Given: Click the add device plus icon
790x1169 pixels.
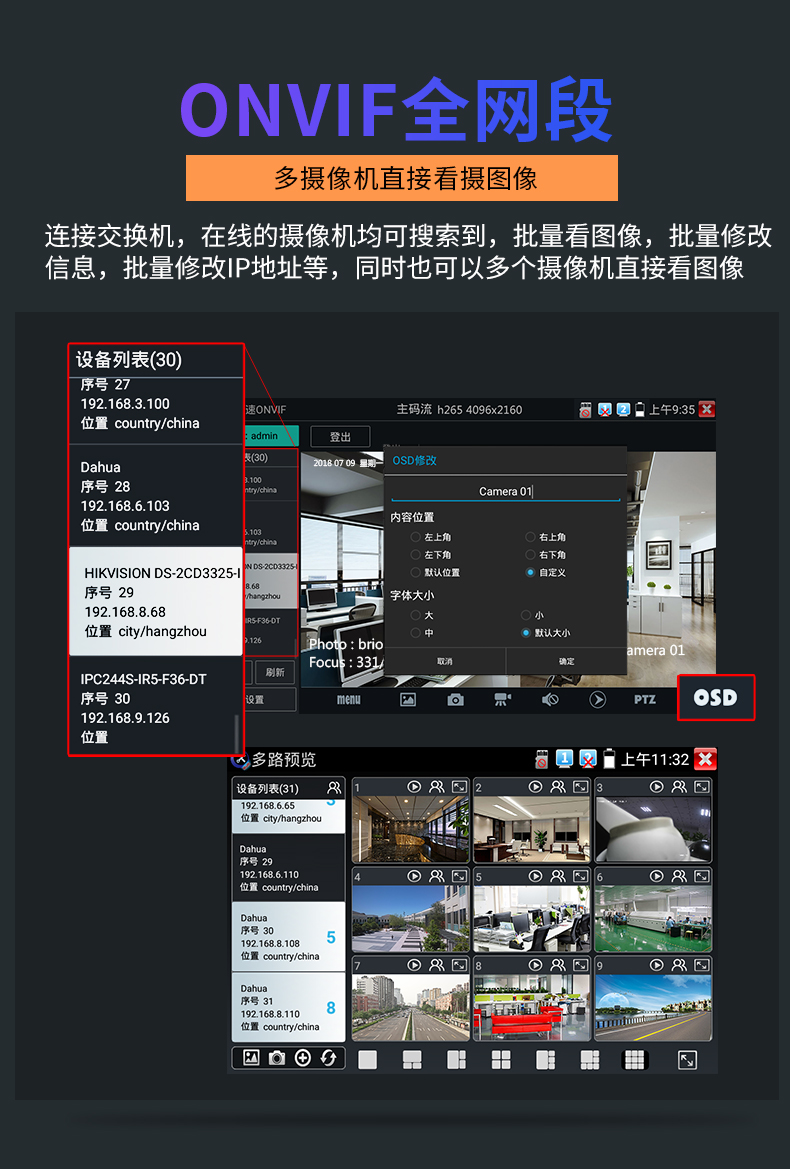Looking at the screenshot, I should pos(302,1058).
